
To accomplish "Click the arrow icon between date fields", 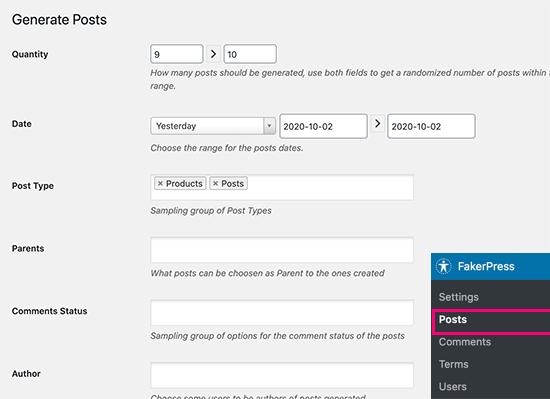I will pyautogui.click(x=377, y=123).
